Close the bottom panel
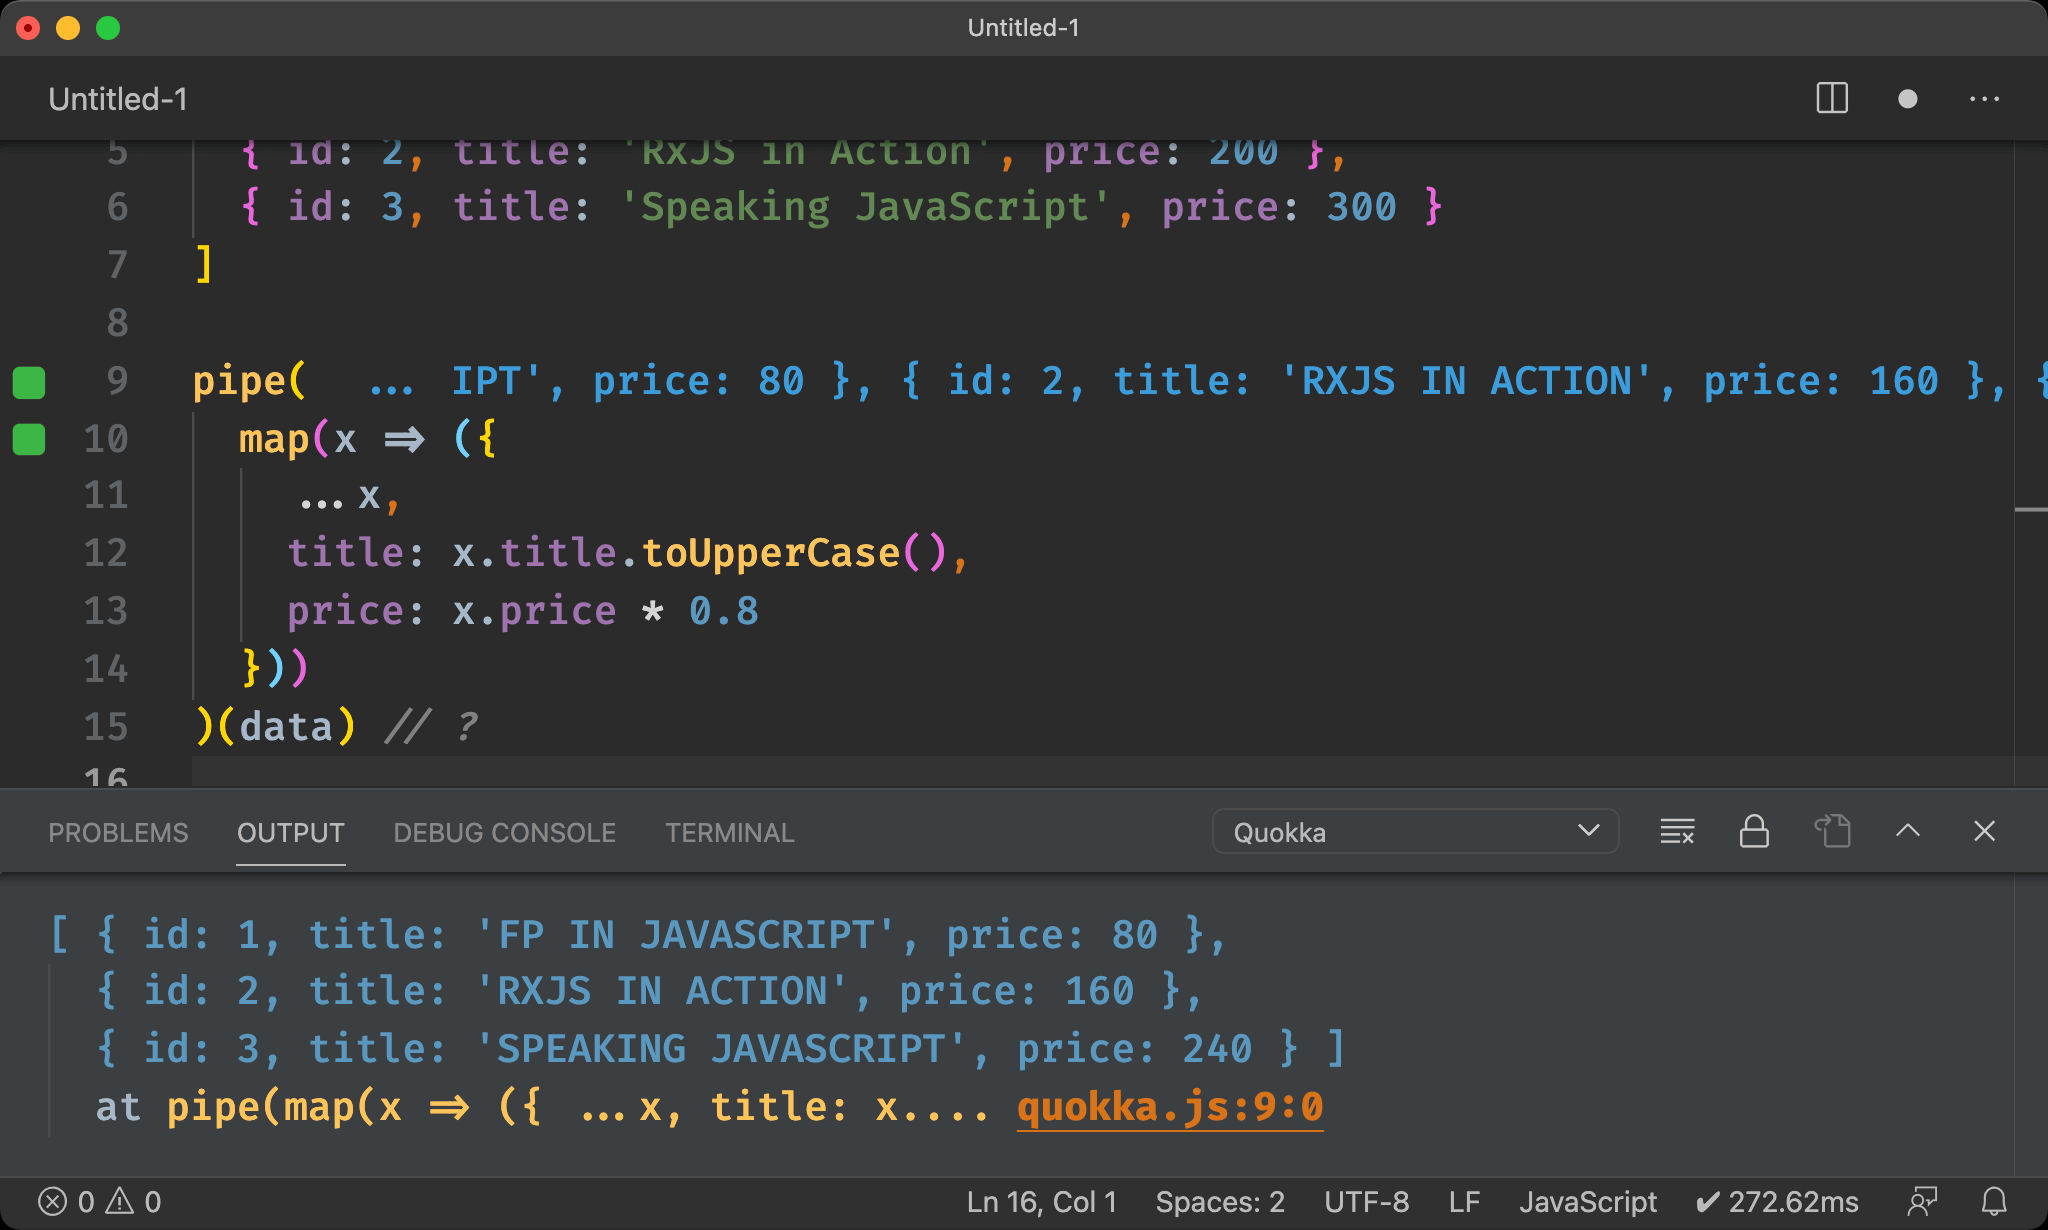This screenshot has height=1230, width=2048. click(x=1985, y=831)
